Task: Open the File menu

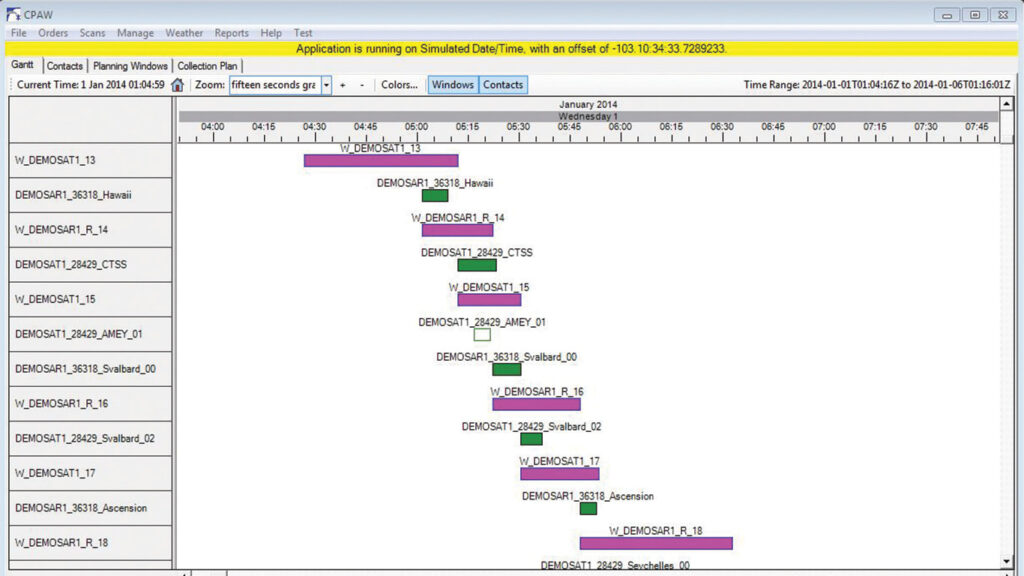Action: [18, 33]
